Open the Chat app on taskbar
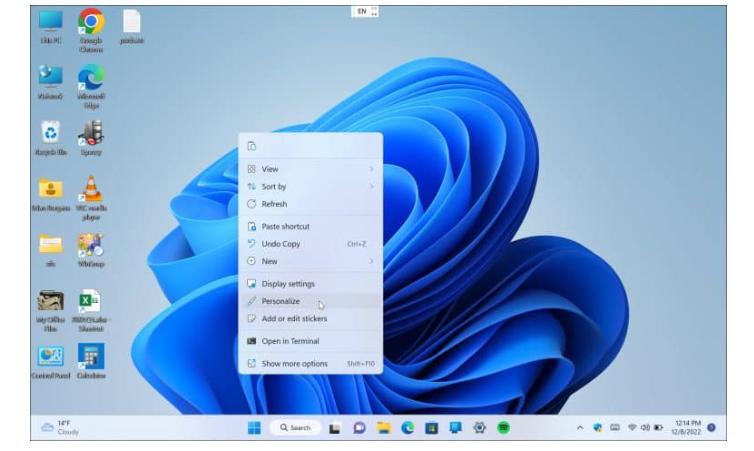Screen dimensions: 754x451 (x=359, y=427)
